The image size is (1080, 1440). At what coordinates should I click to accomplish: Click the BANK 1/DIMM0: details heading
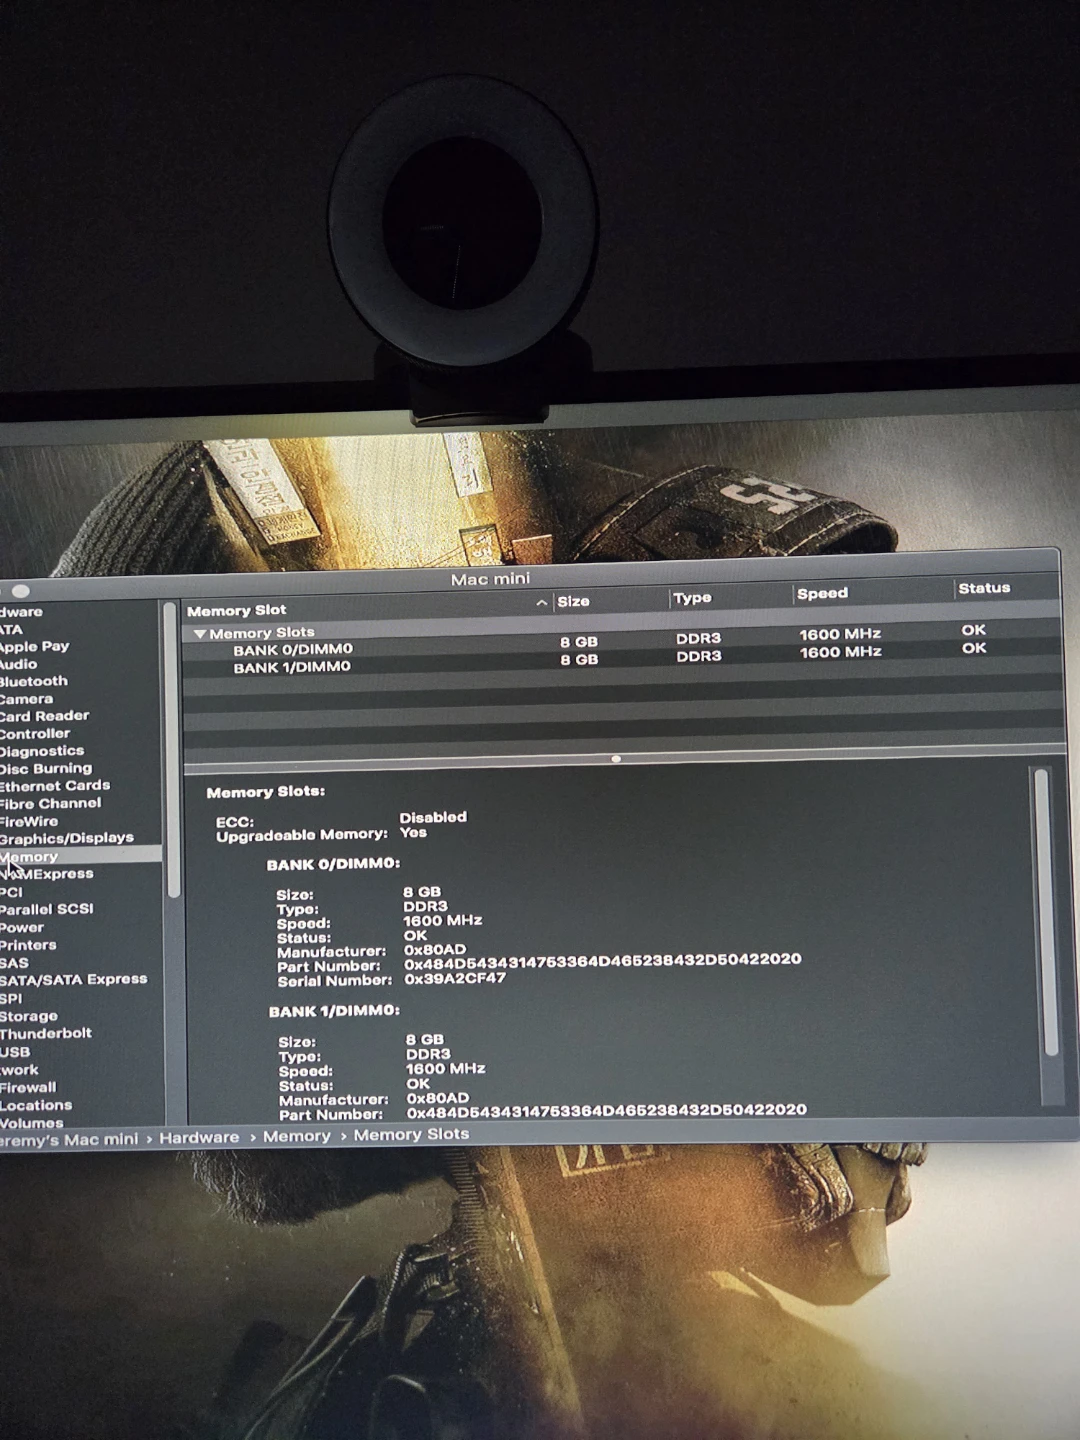(x=334, y=1011)
